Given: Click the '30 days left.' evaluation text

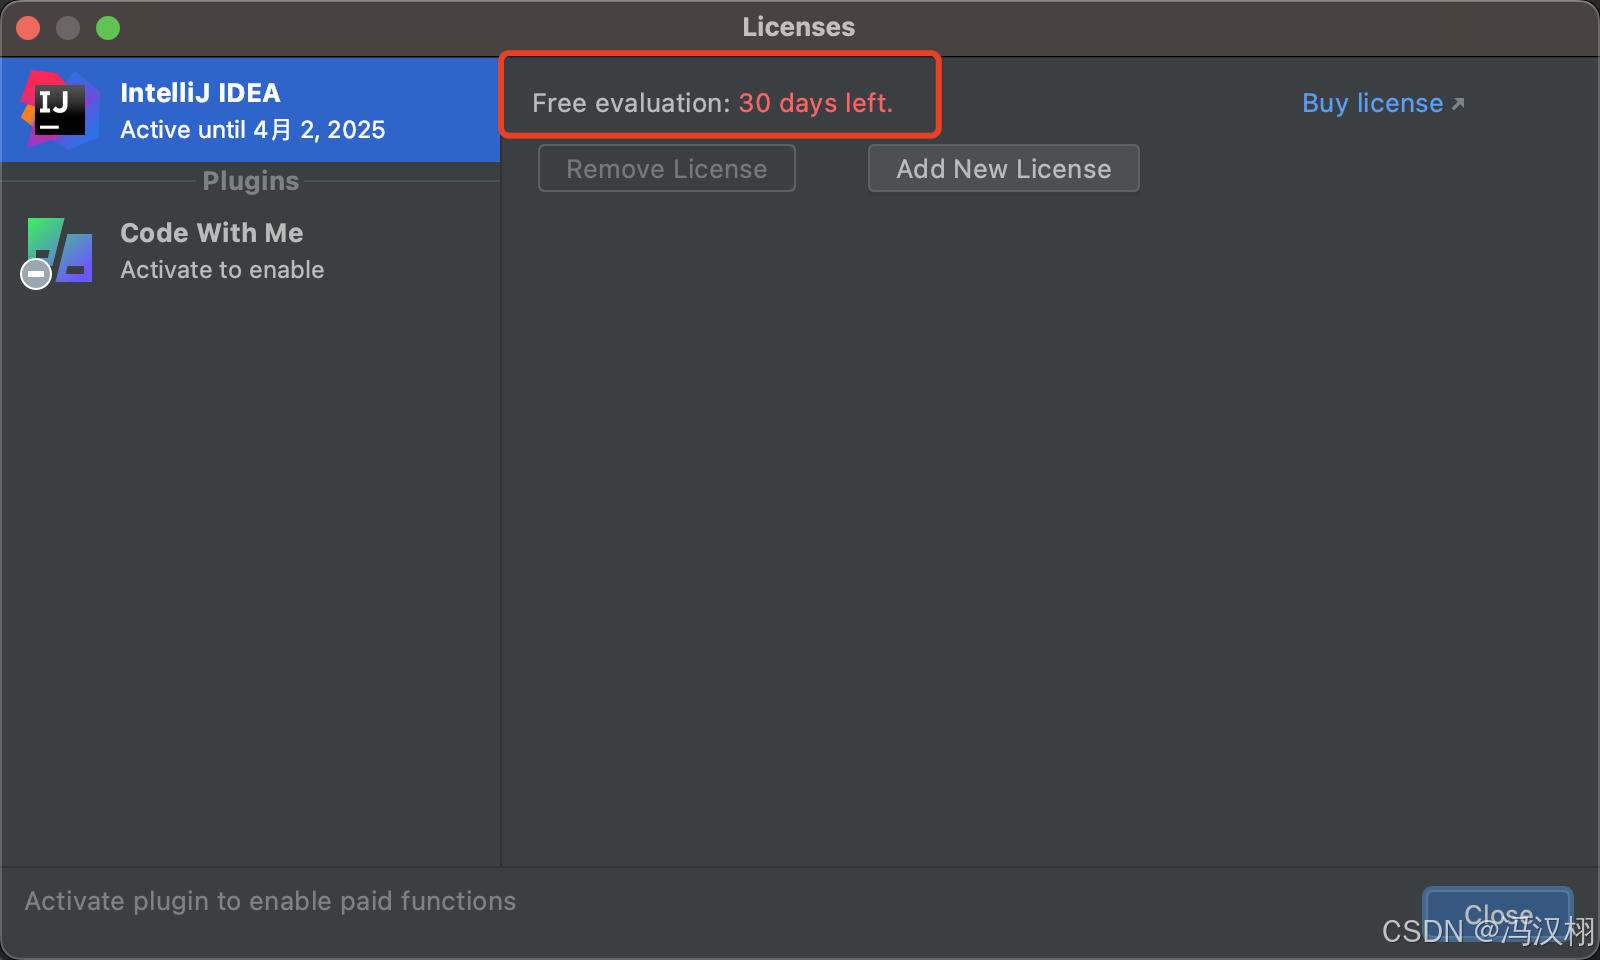Looking at the screenshot, I should [816, 103].
